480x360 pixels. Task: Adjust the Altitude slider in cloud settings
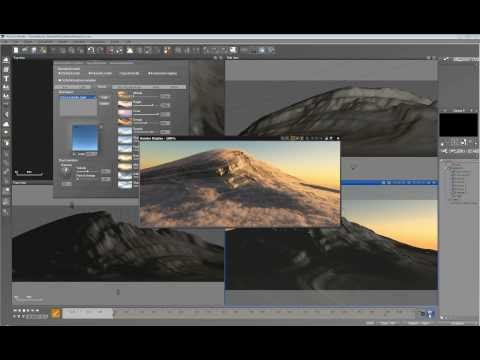(x=146, y=97)
